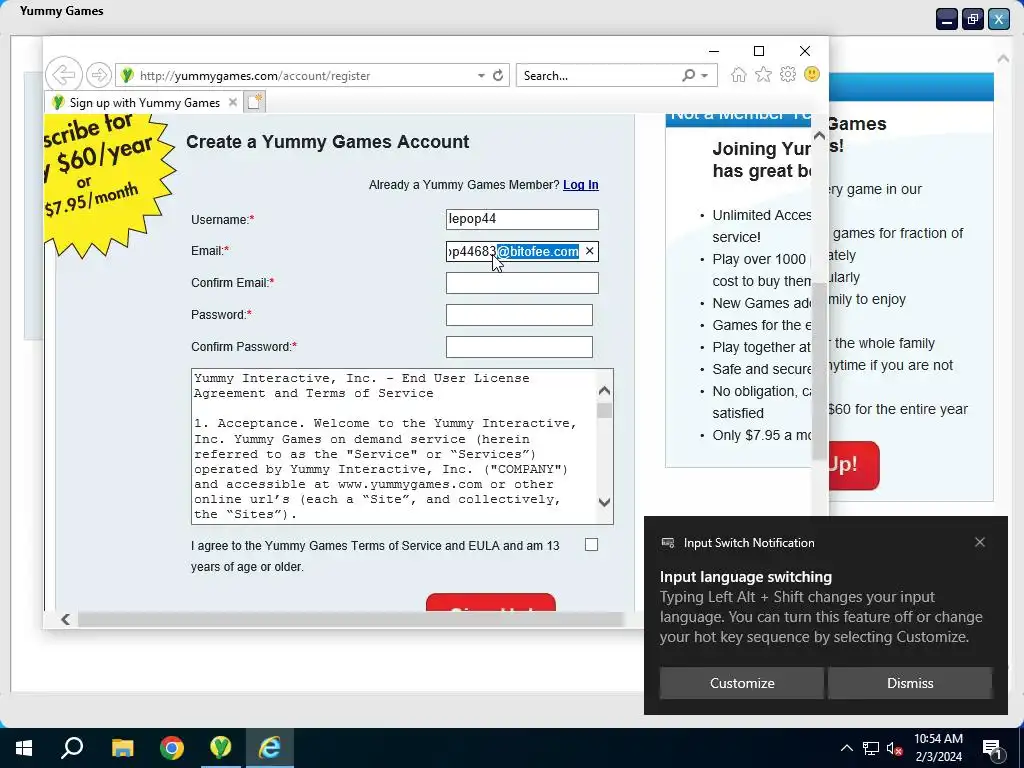Click the Yummy Games outer window scroll-up arrow
The width and height of the screenshot is (1024, 768).
coord(1003,59)
